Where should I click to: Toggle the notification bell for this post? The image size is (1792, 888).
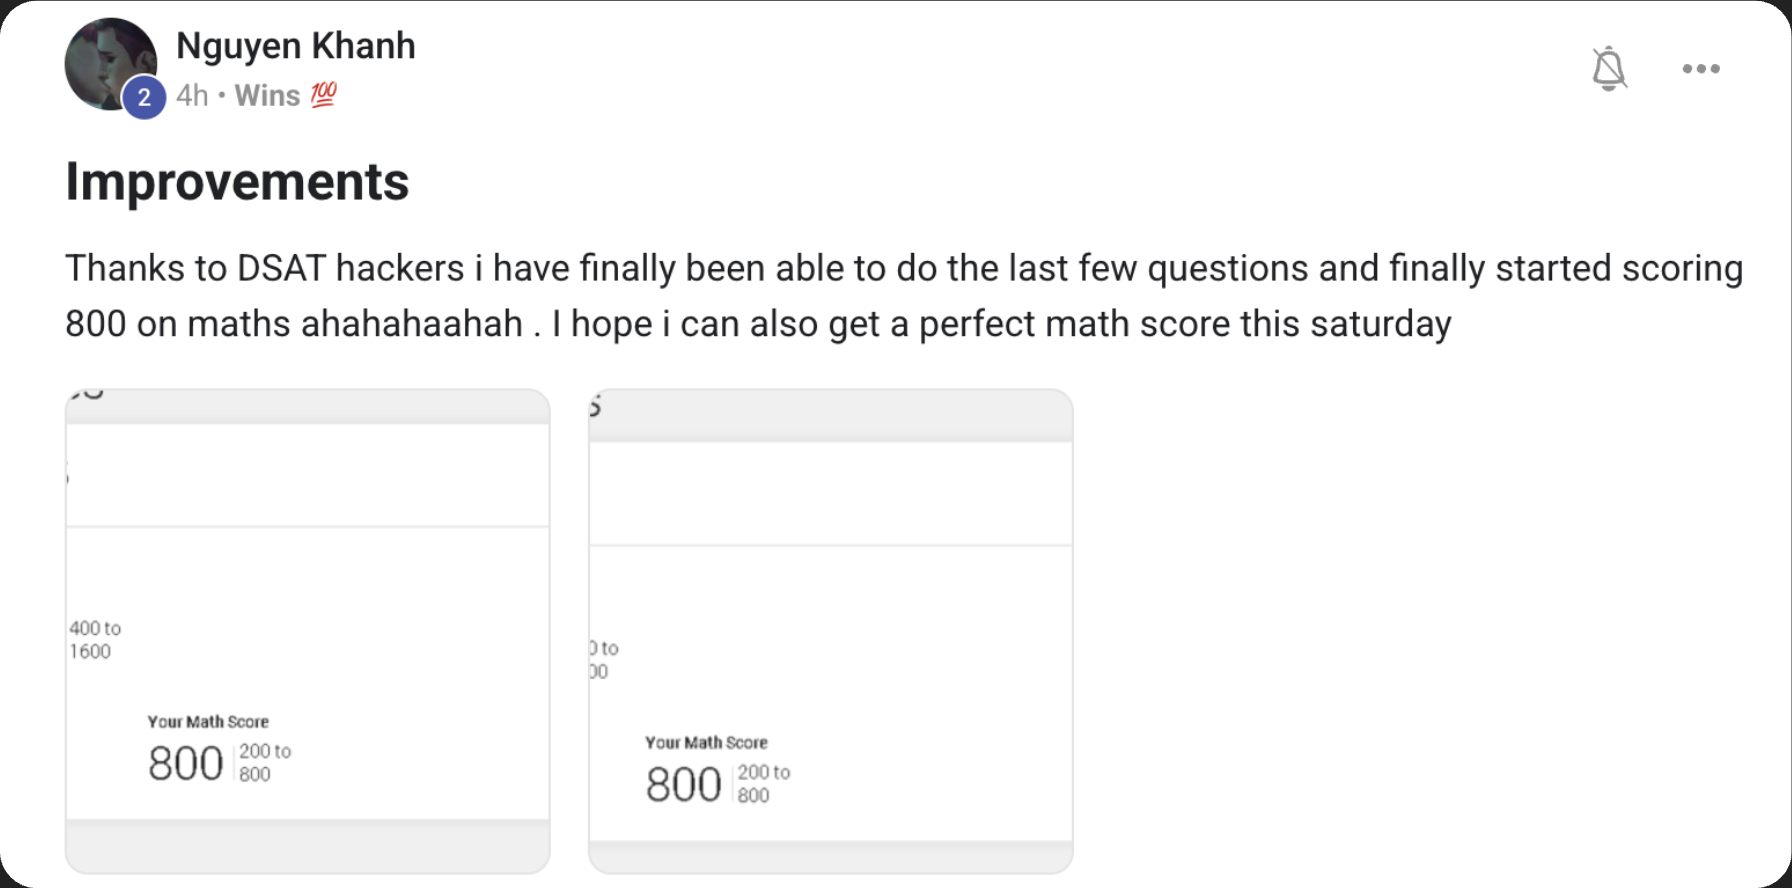pyautogui.click(x=1608, y=68)
